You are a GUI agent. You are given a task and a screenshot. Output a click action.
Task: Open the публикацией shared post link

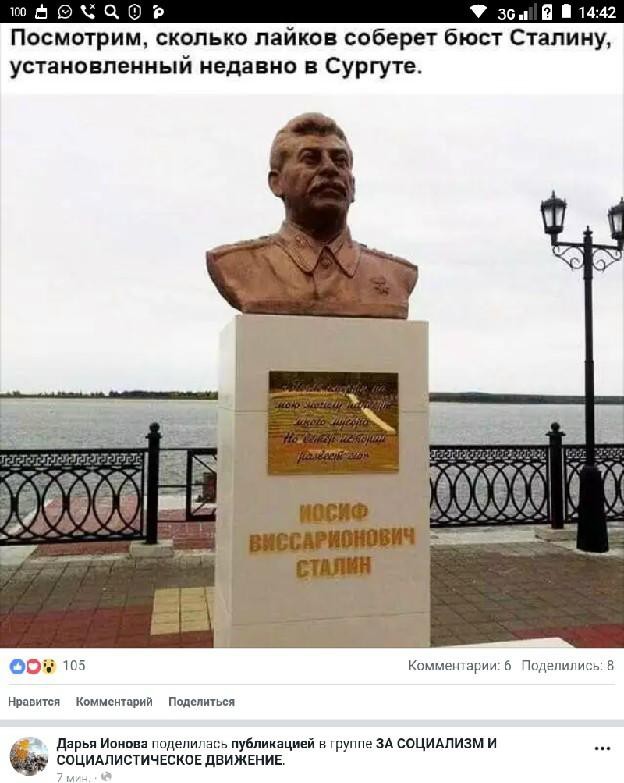[x=273, y=744]
